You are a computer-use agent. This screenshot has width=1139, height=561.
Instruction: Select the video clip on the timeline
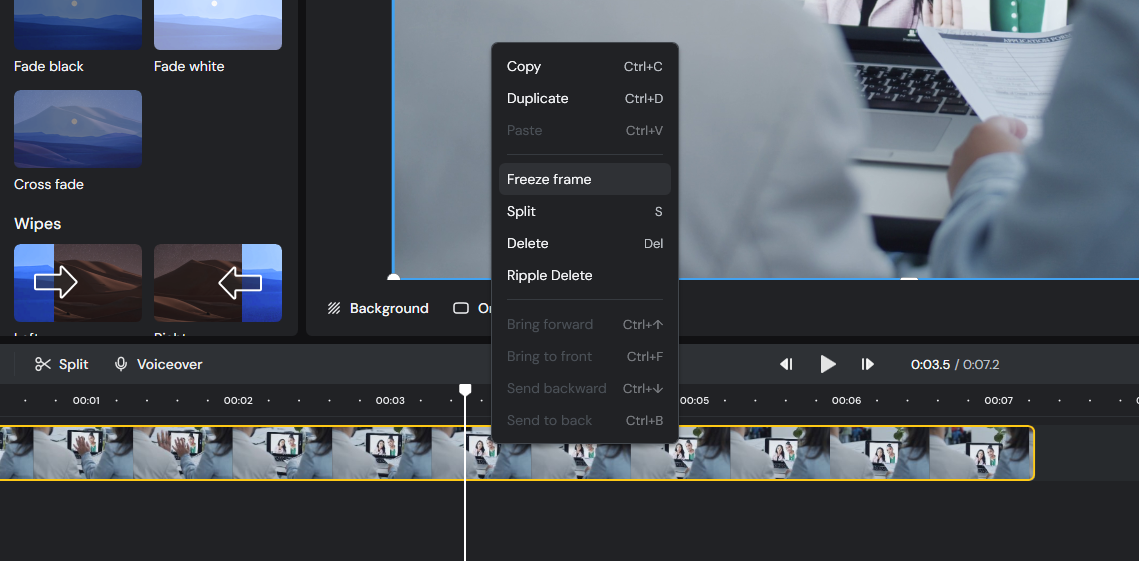pos(800,453)
